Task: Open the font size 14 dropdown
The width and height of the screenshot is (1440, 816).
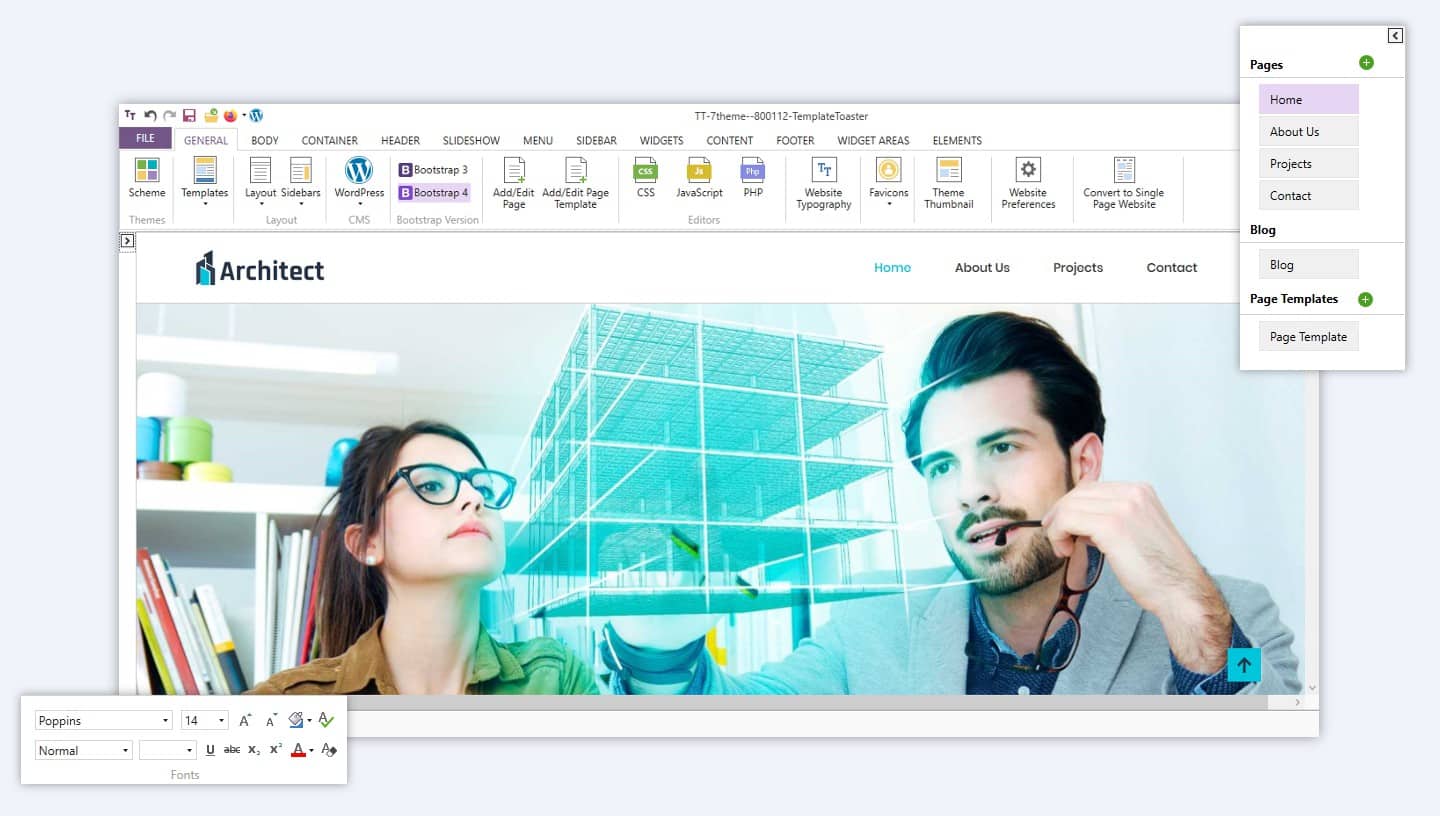Action: click(x=221, y=721)
